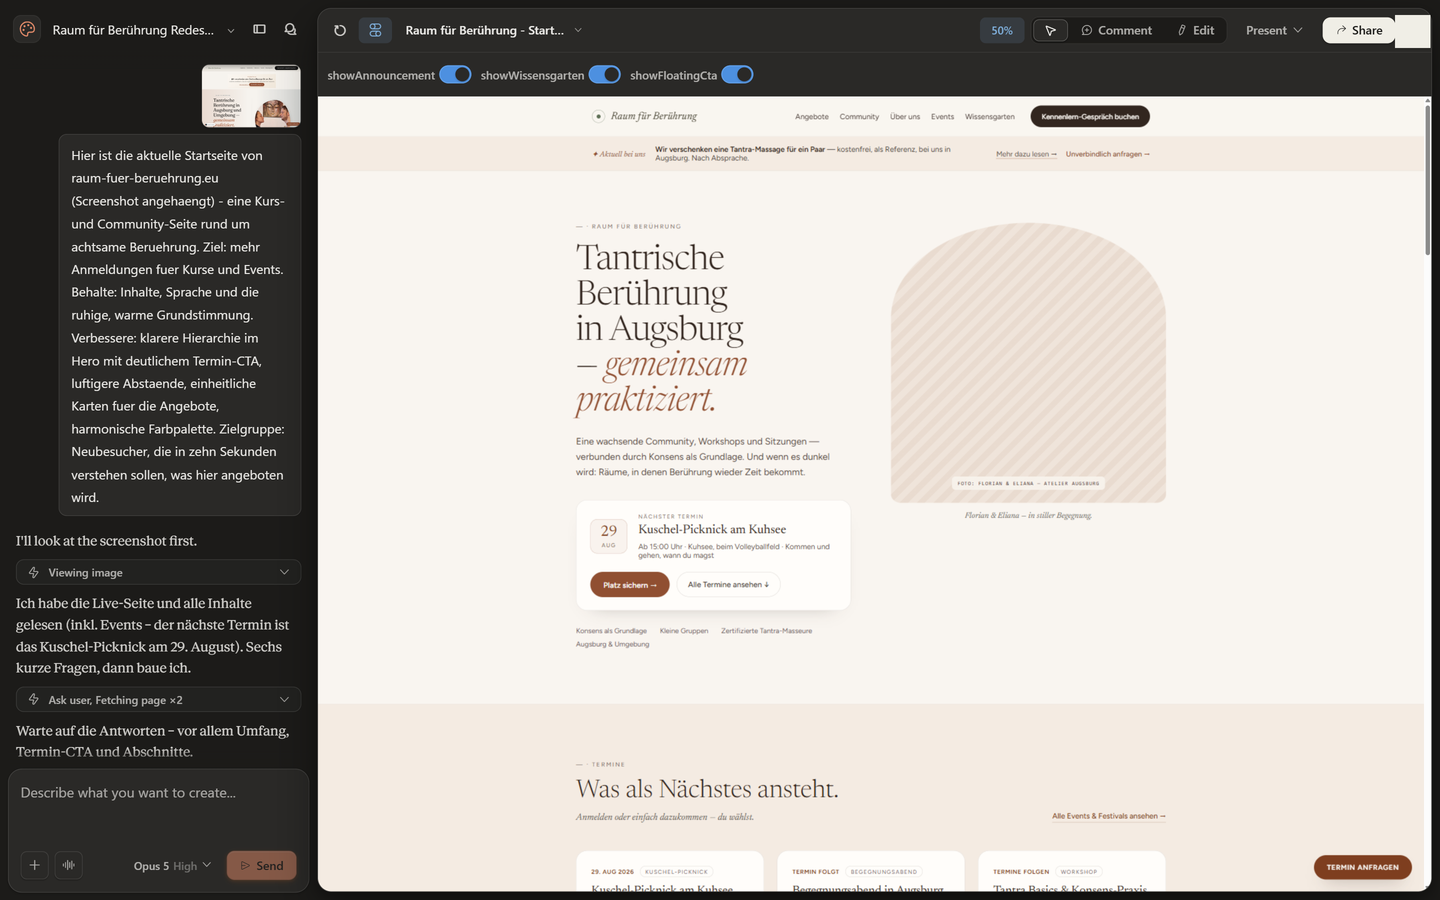Click the Send button
The width and height of the screenshot is (1440, 900).
262,866
